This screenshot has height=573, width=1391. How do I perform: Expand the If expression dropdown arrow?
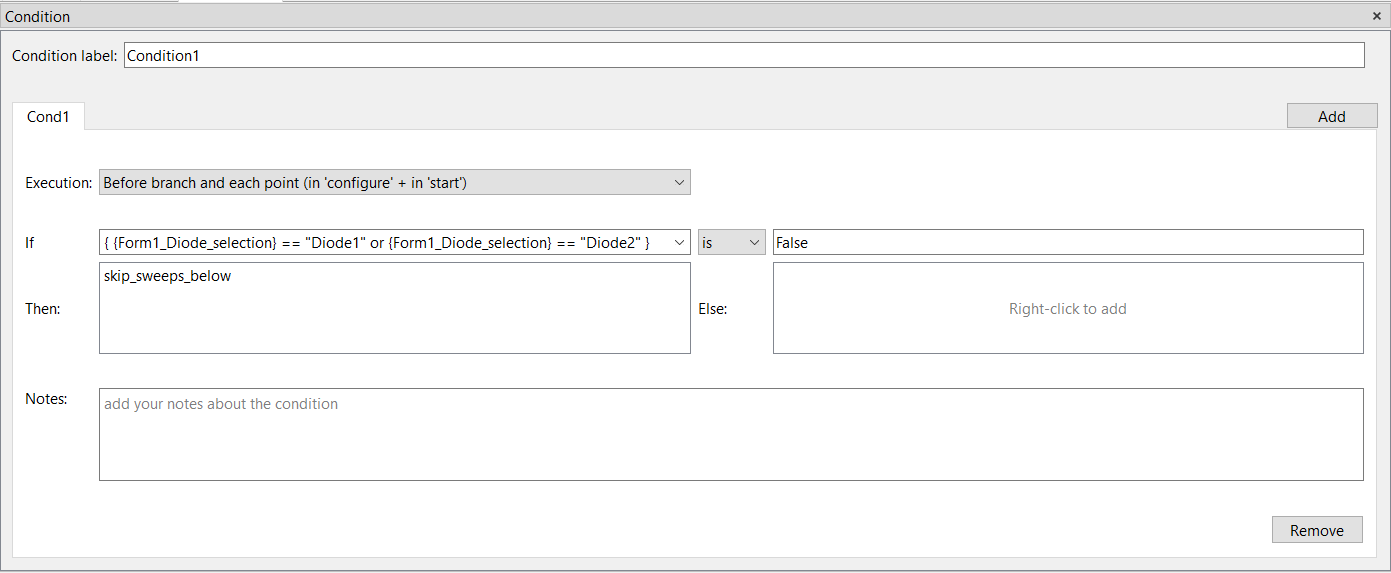[680, 243]
